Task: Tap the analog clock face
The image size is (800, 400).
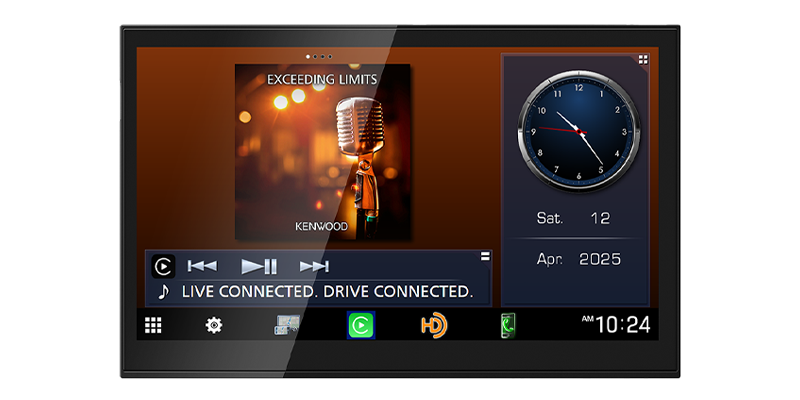Action: click(x=575, y=130)
